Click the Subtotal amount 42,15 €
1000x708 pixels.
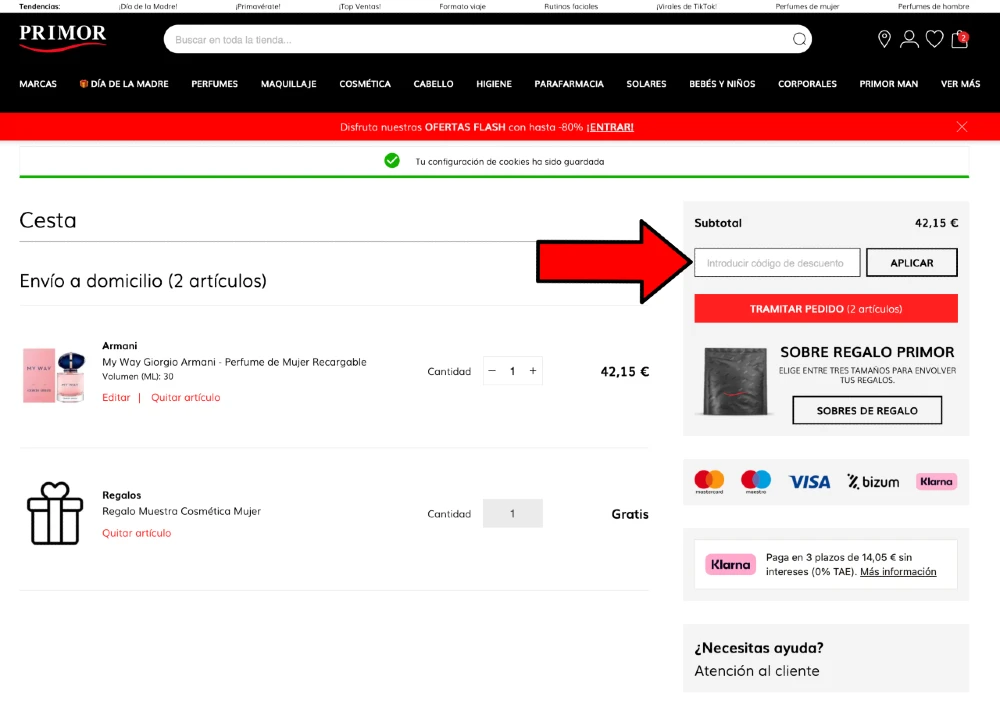pos(936,223)
